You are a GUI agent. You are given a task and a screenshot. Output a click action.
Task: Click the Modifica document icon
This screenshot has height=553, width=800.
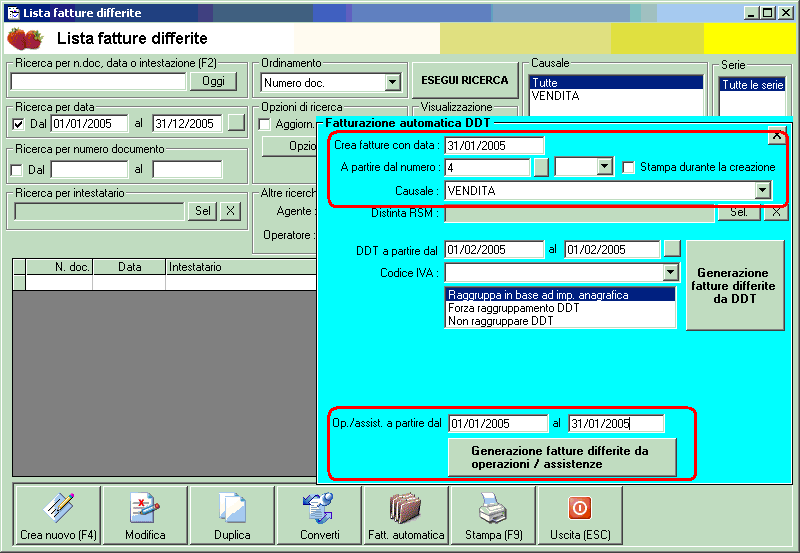tap(144, 508)
